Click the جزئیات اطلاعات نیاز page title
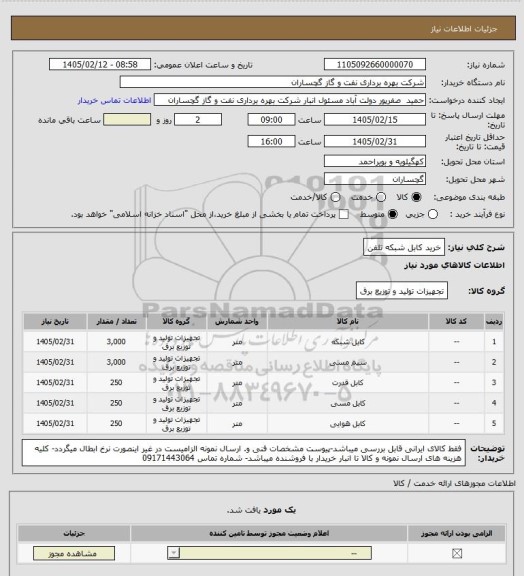 [x=464, y=29]
